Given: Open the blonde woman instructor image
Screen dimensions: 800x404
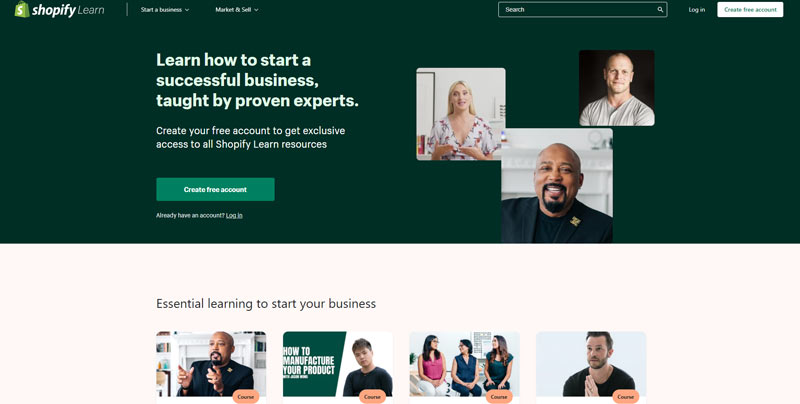Looking at the screenshot, I should (461, 114).
